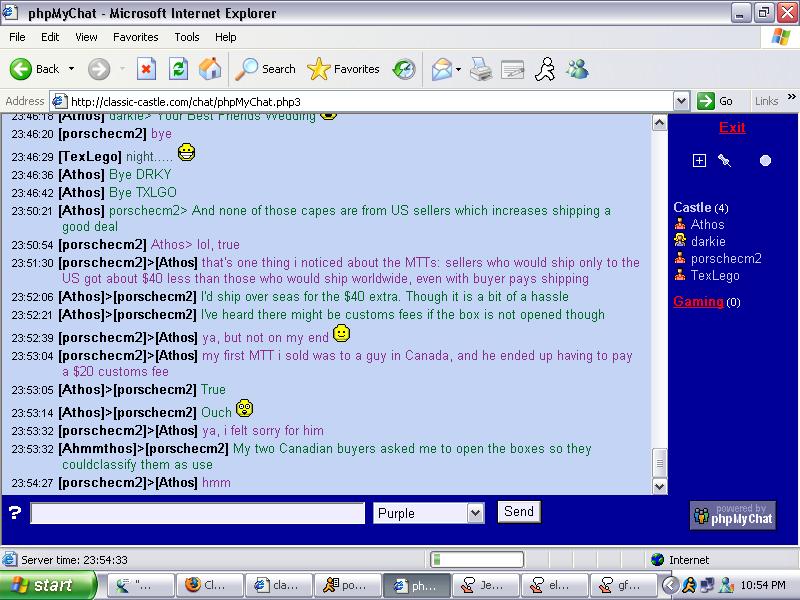Click the pin/wand icon in chat sidebar
This screenshot has height=600, width=800.
pos(724,160)
